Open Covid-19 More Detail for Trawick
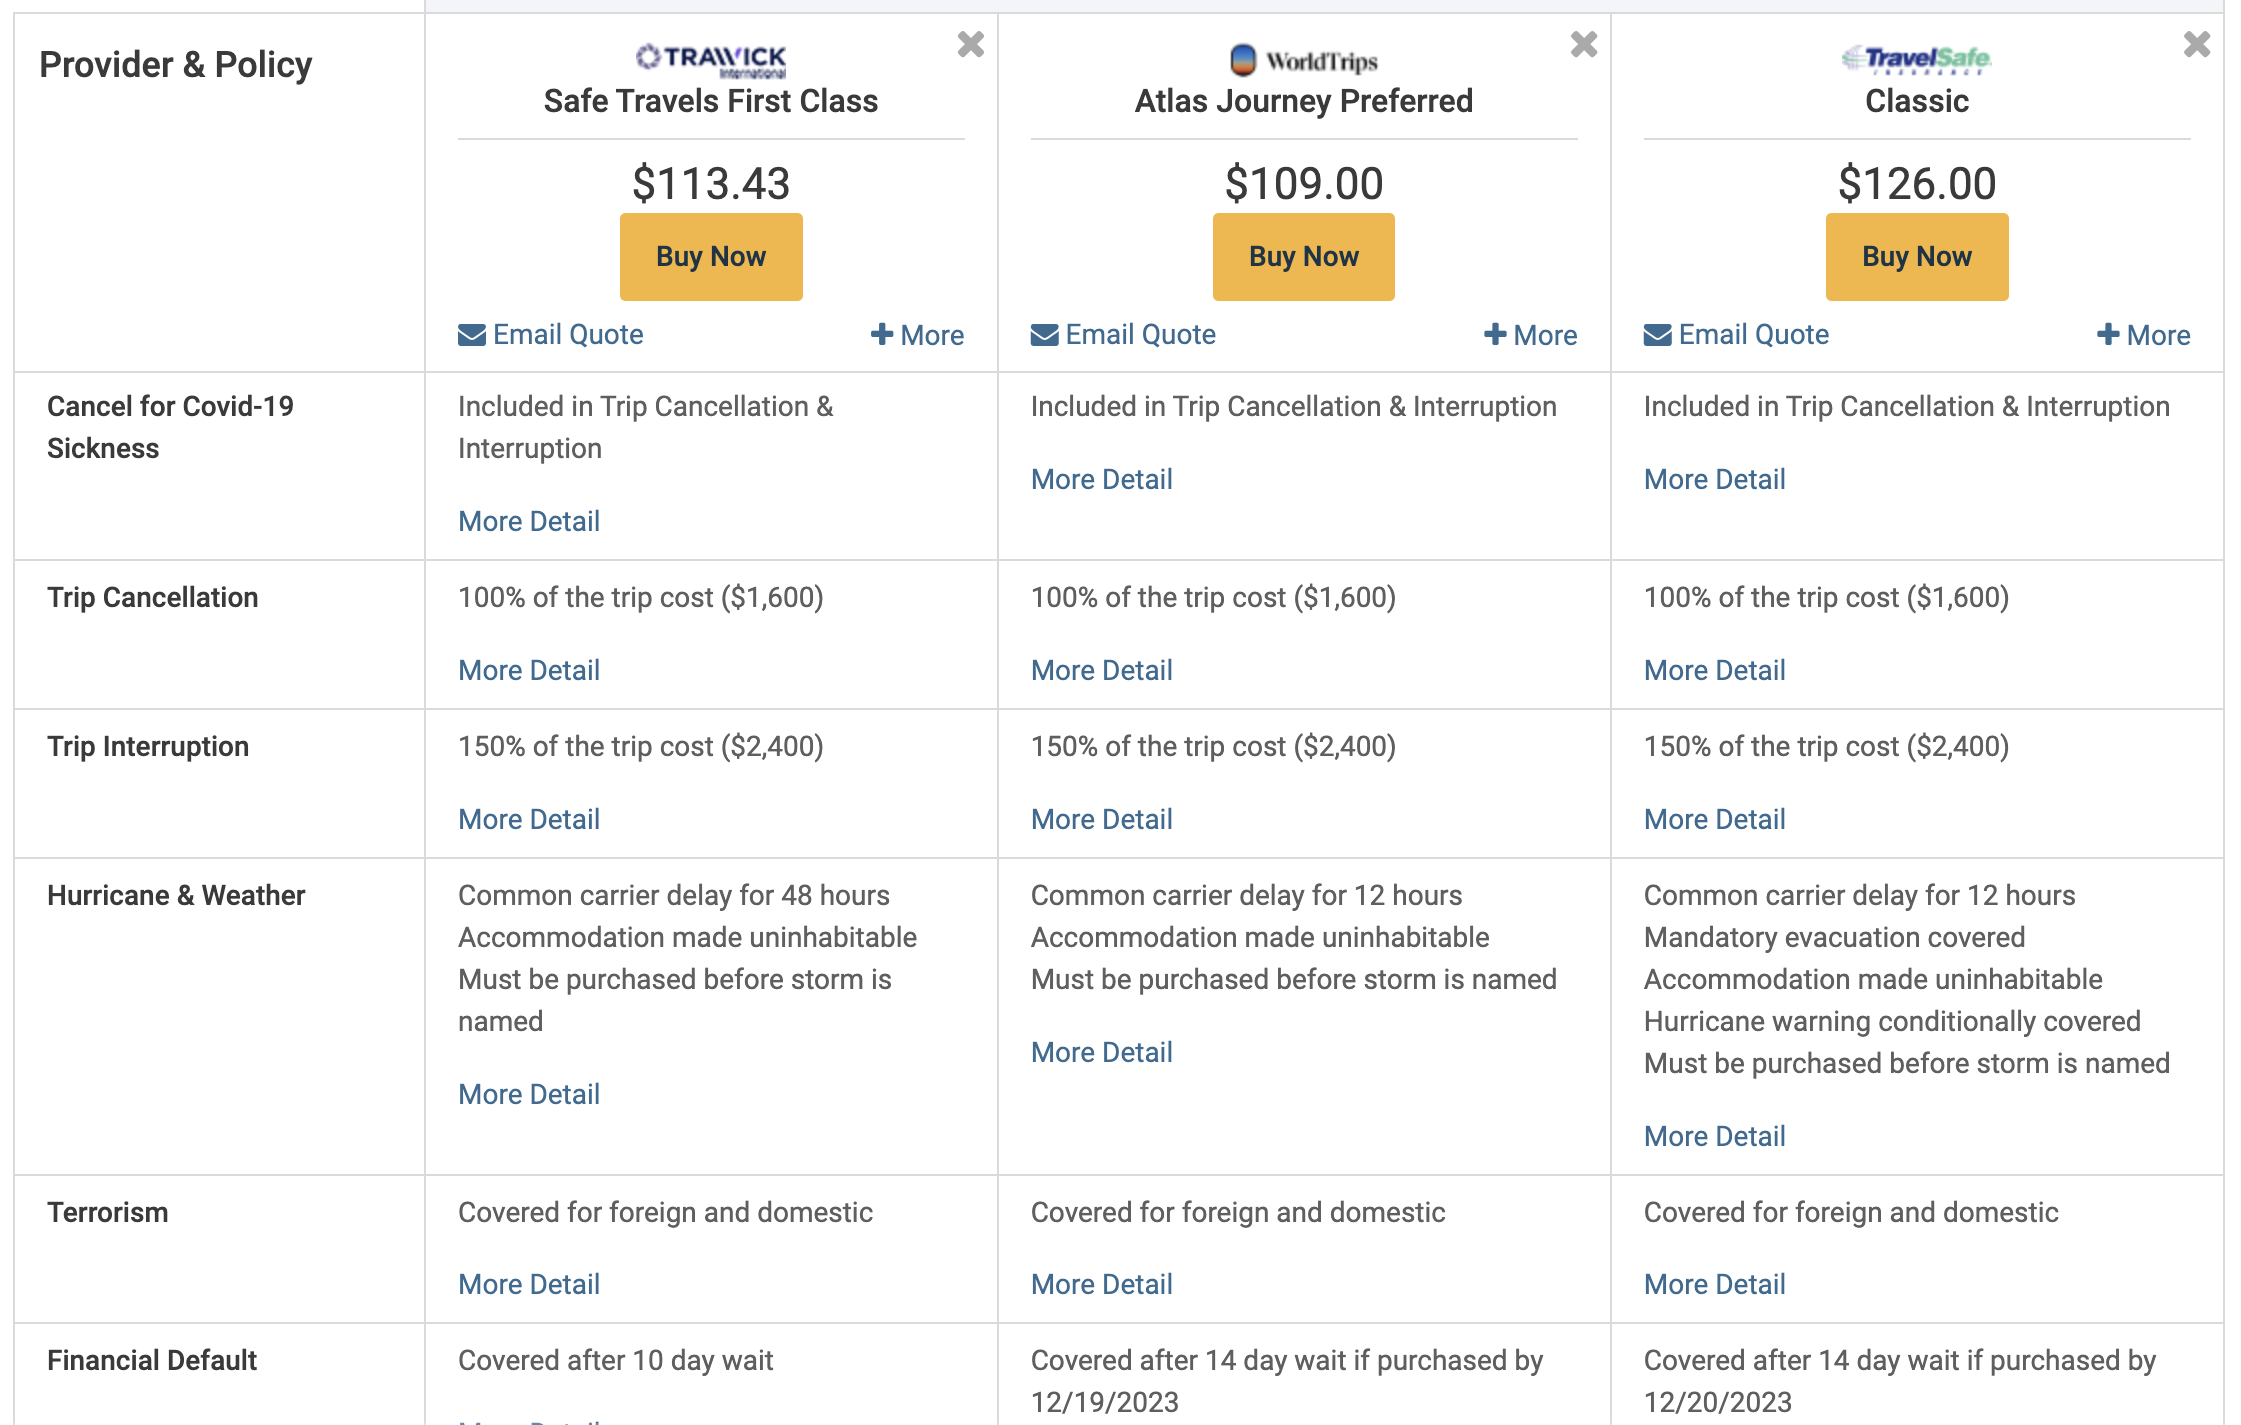Image resolution: width=2241 pixels, height=1425 pixels. click(x=529, y=521)
